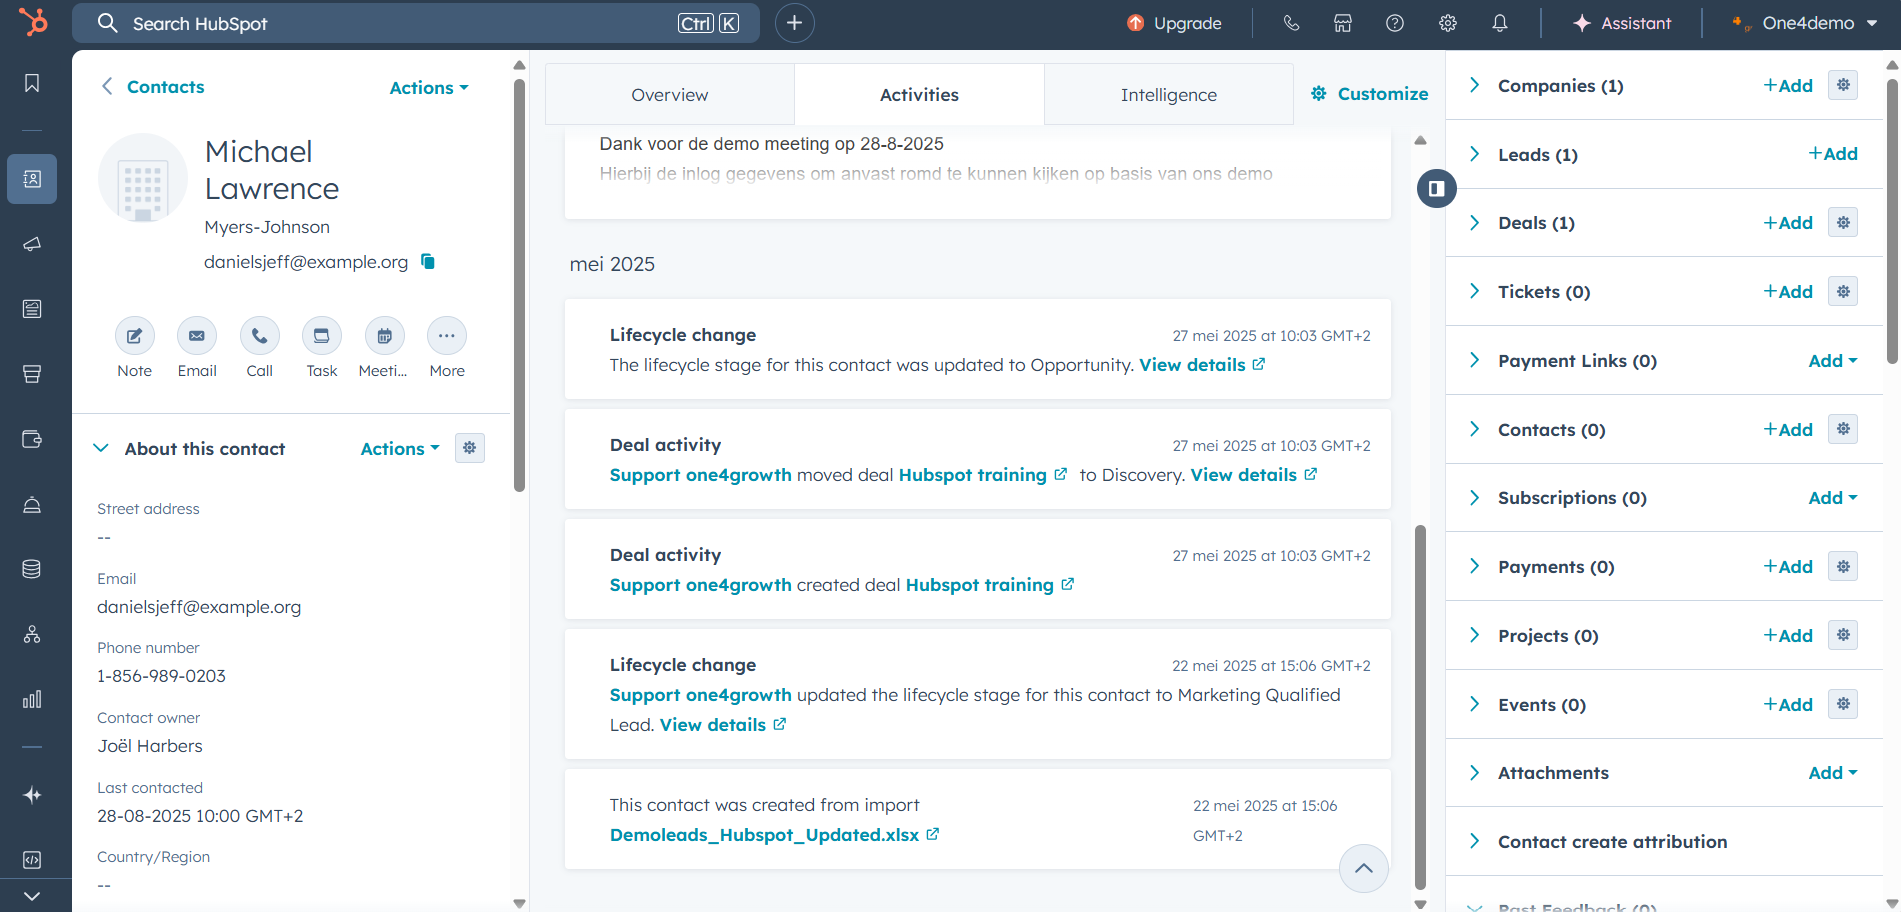Collapse the About this contact section
Image resolution: width=1901 pixels, height=912 pixels.
(101, 449)
